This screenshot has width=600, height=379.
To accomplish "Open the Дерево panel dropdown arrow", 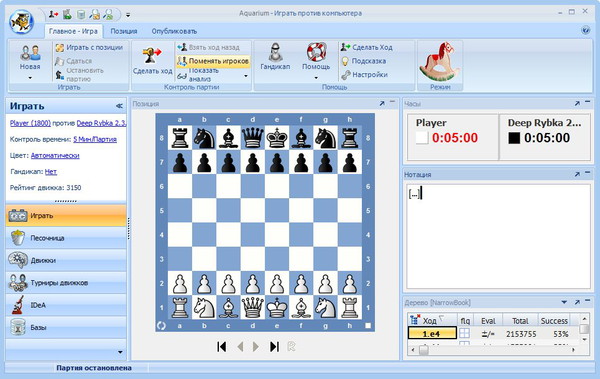I will coord(564,302).
